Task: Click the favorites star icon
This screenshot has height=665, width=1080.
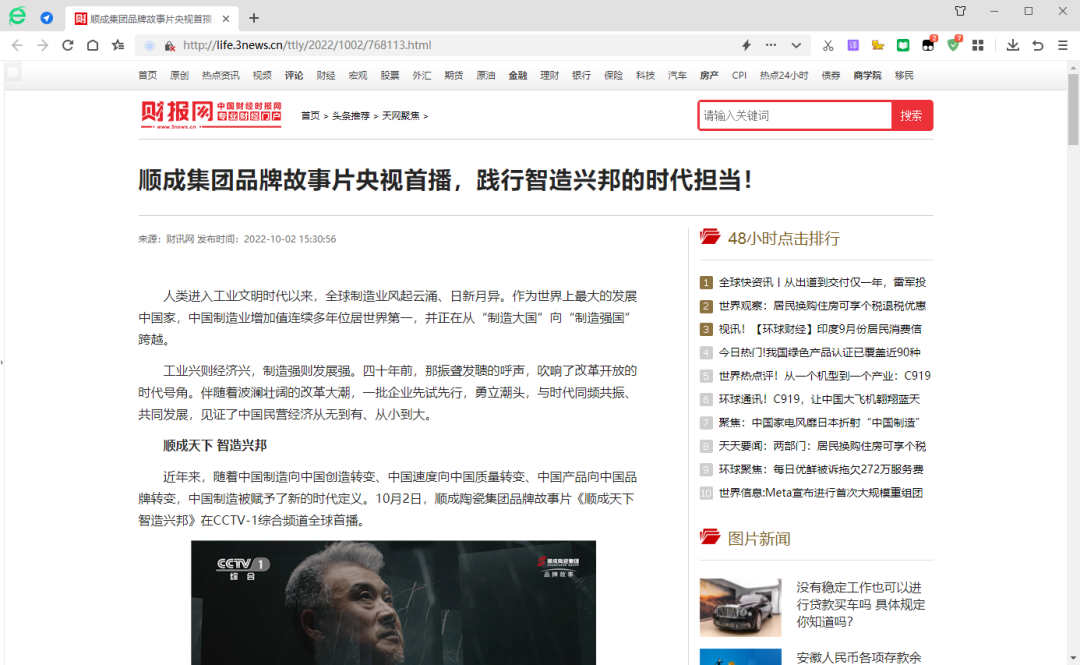Action: coord(118,45)
